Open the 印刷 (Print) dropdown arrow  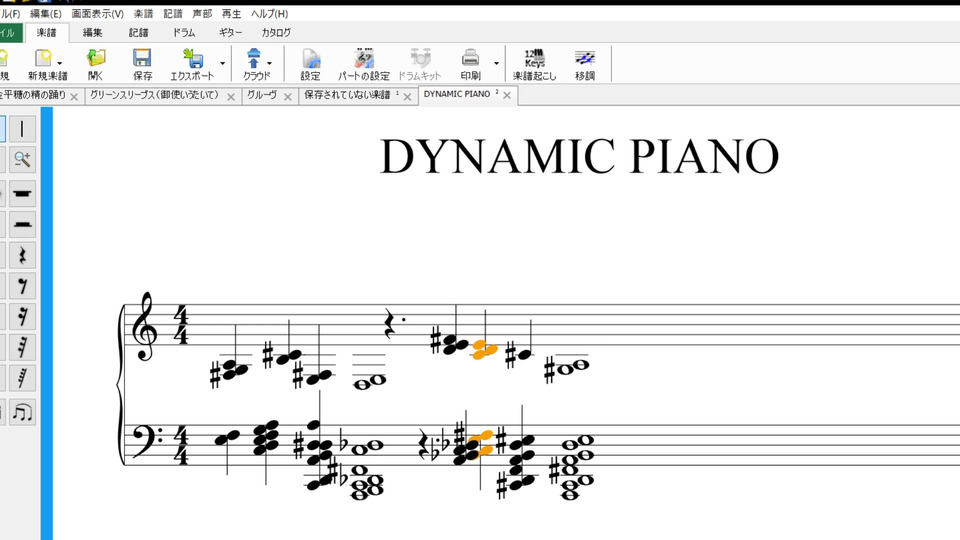(496, 64)
